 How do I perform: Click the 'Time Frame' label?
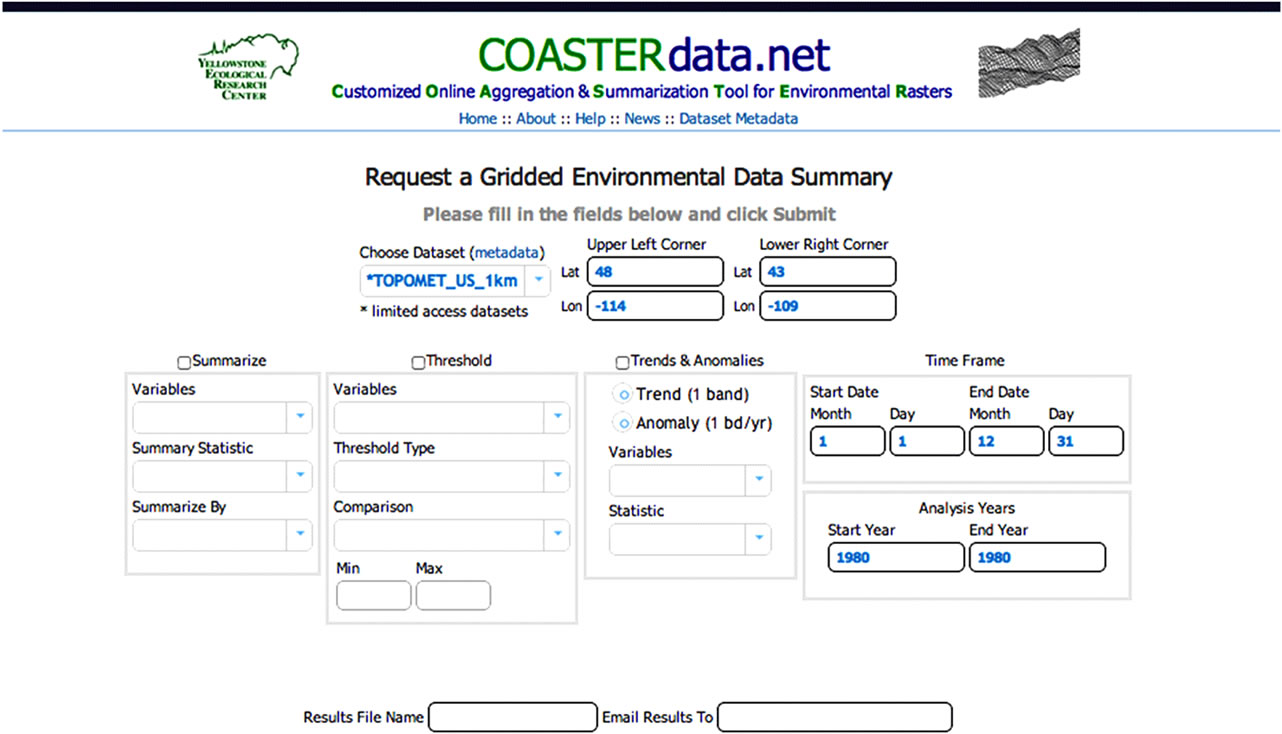tap(965, 360)
